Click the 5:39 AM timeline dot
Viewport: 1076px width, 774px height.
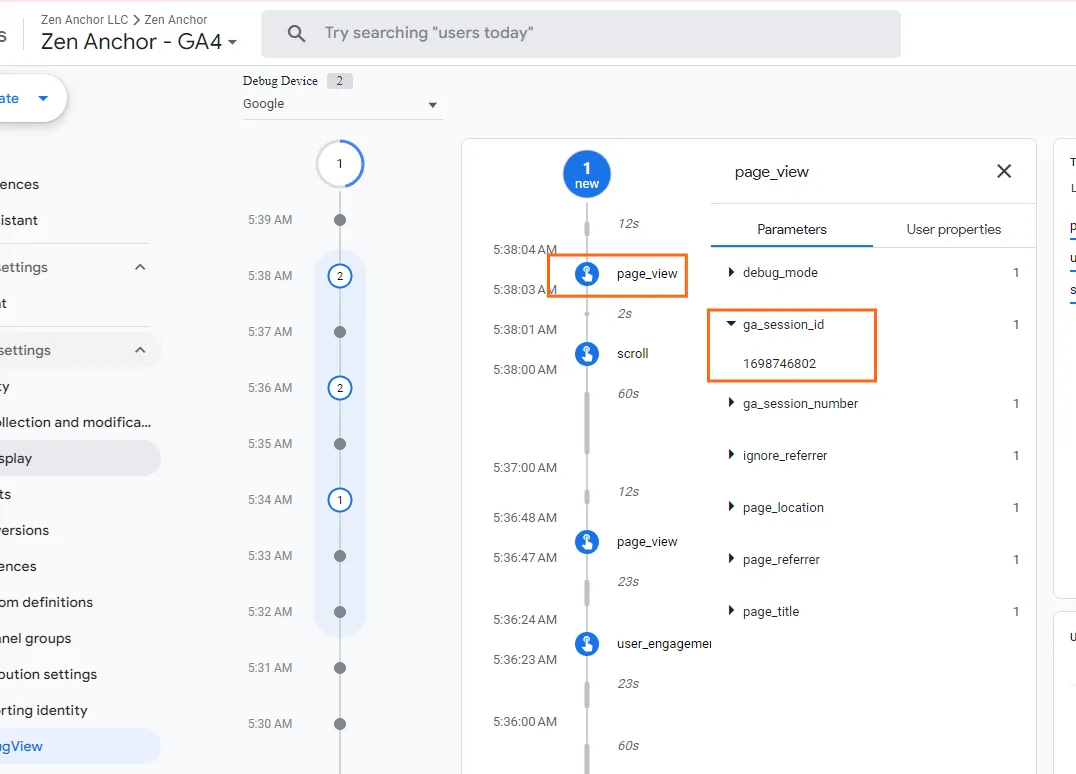pos(340,220)
